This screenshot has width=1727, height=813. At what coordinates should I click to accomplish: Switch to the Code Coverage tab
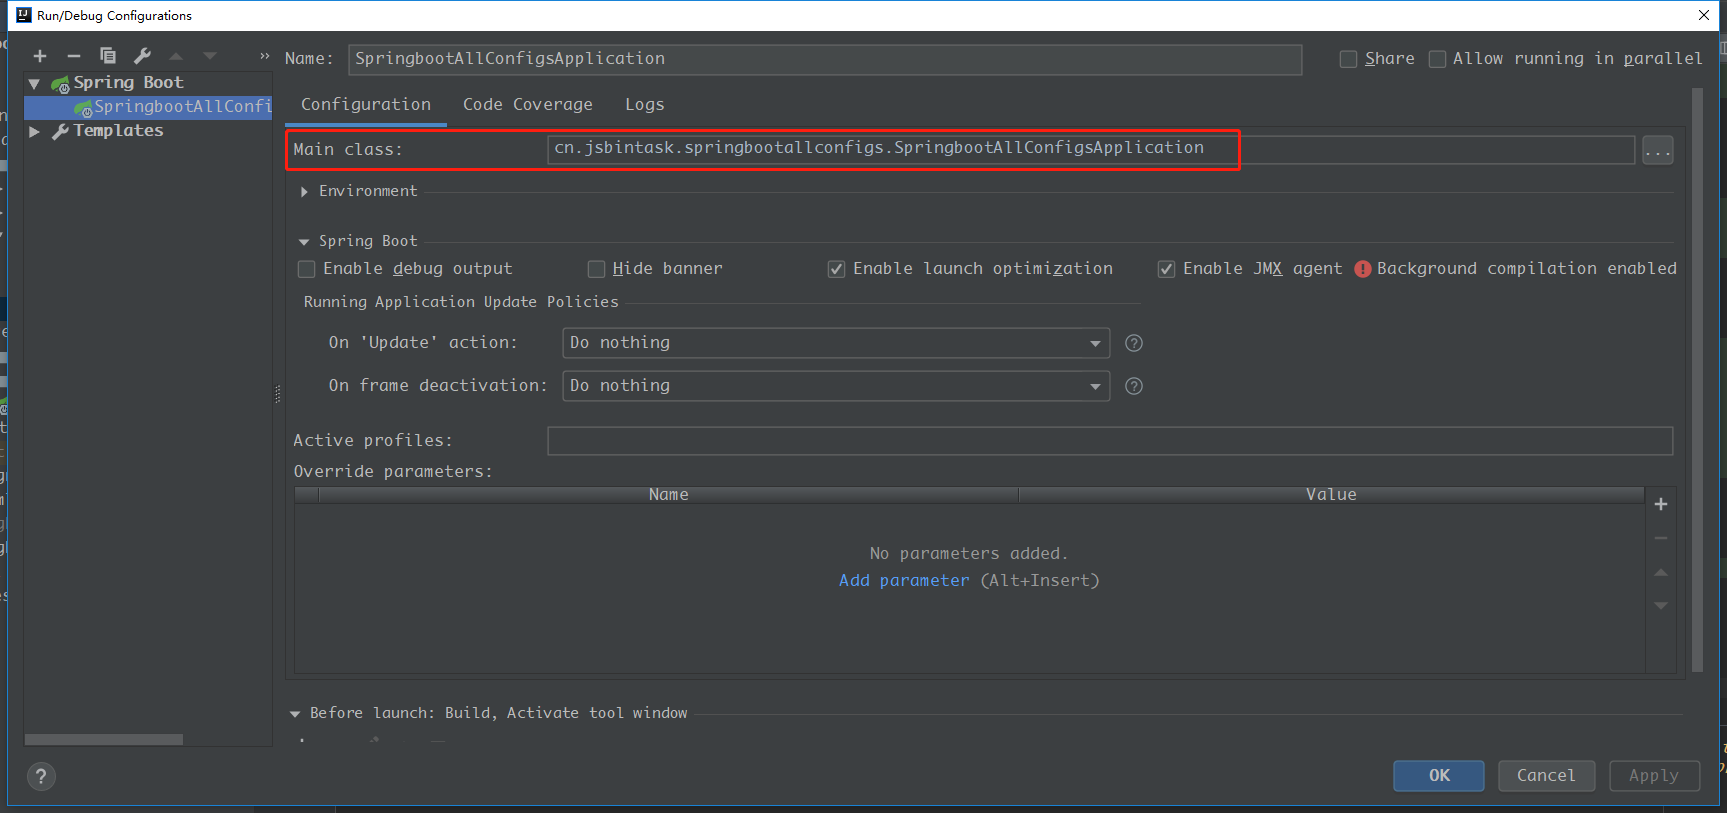click(x=527, y=104)
